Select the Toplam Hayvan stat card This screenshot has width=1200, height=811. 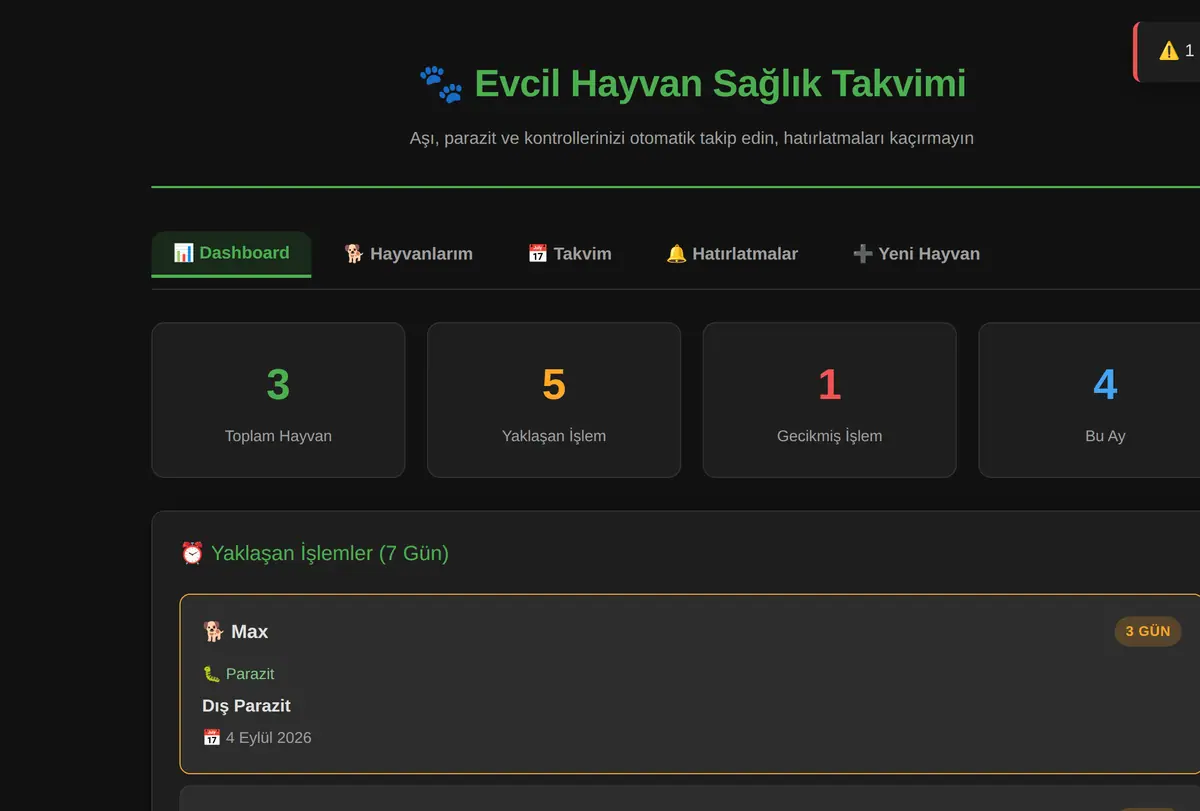point(278,400)
